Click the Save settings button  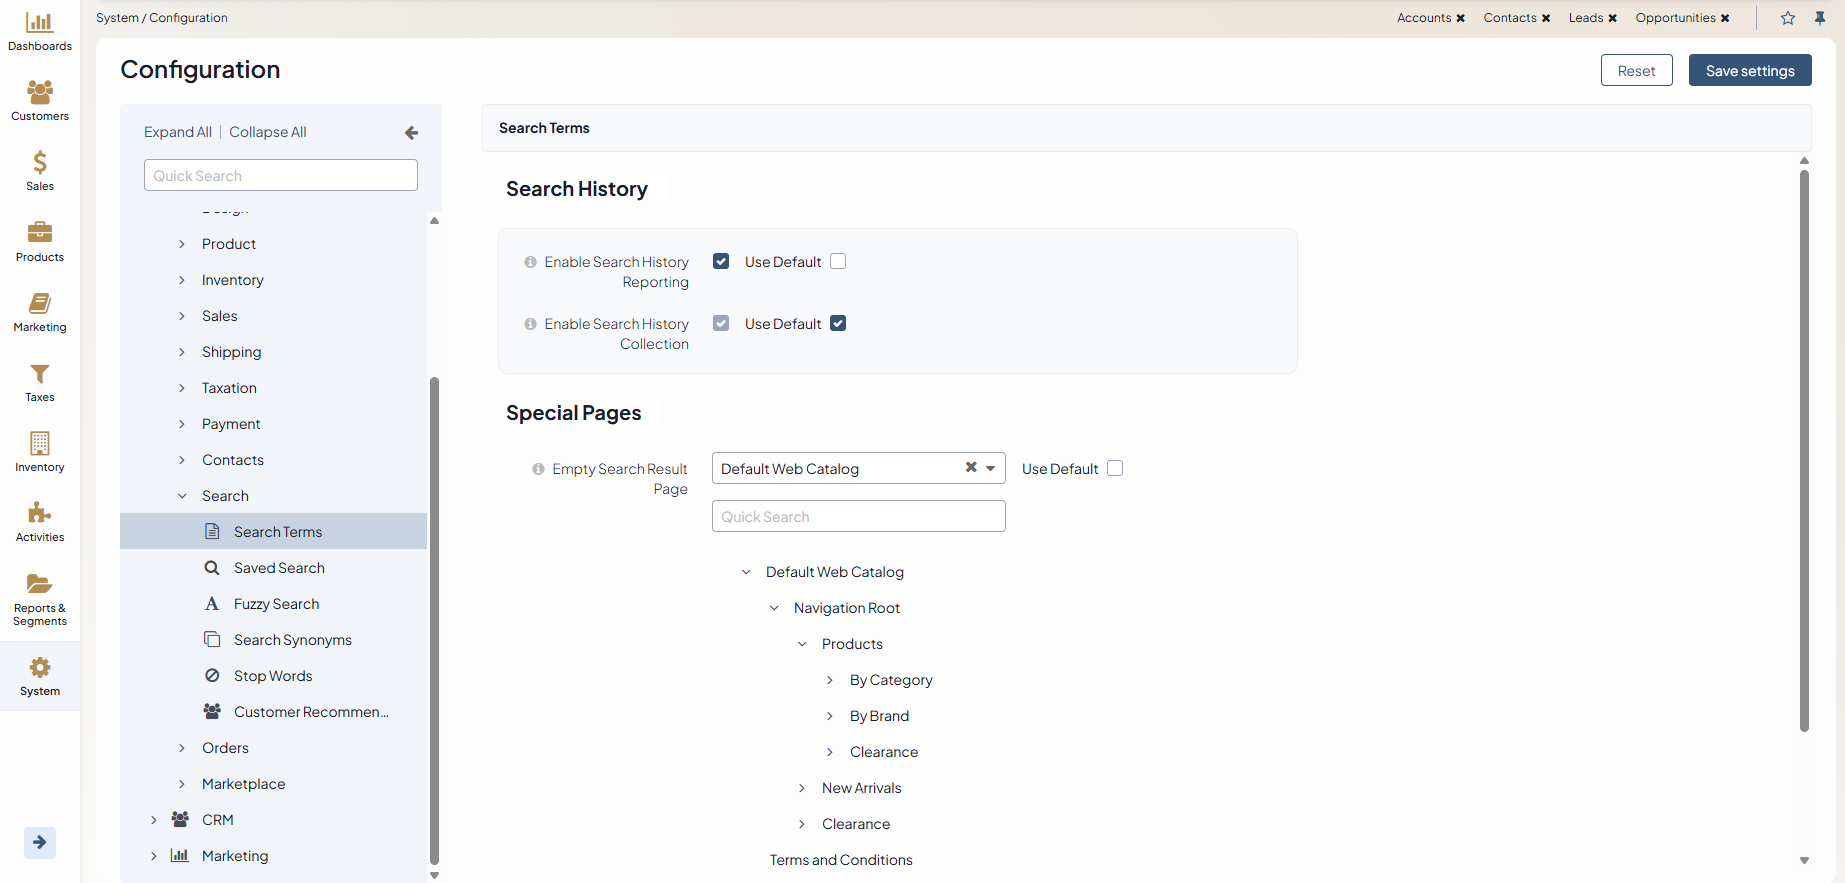pyautogui.click(x=1749, y=71)
